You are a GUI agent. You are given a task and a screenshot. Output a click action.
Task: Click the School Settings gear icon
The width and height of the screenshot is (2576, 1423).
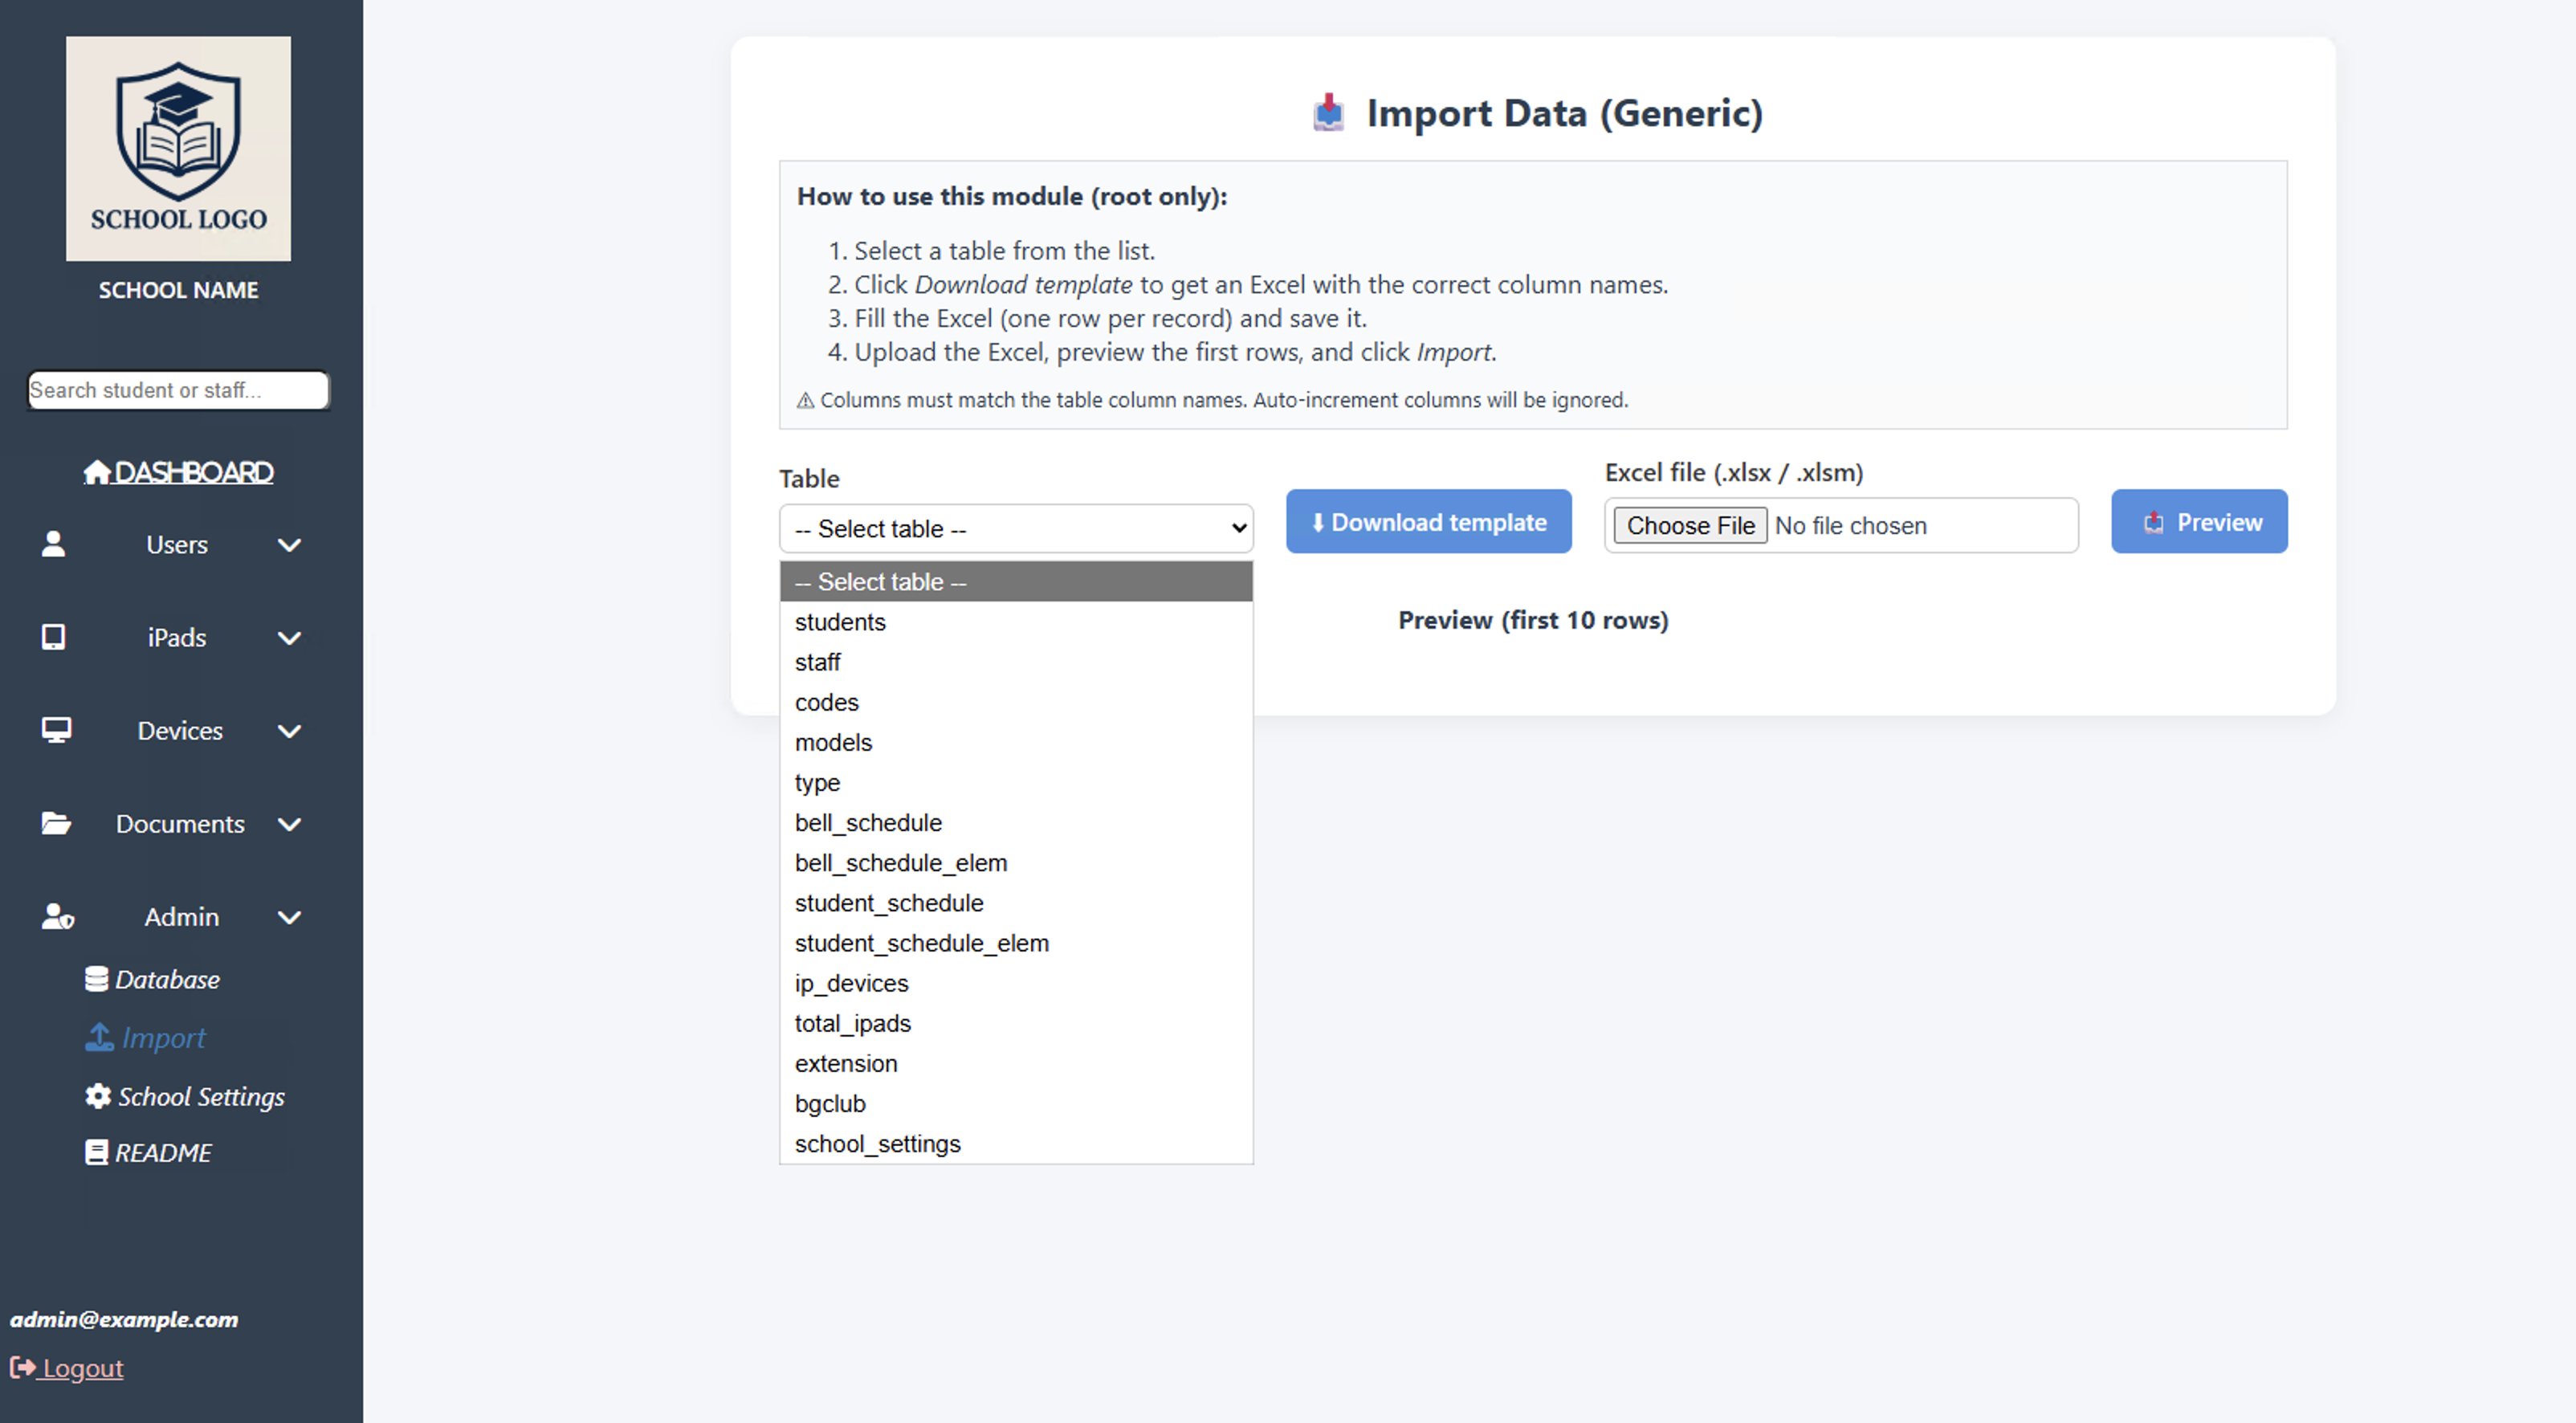coord(97,1096)
